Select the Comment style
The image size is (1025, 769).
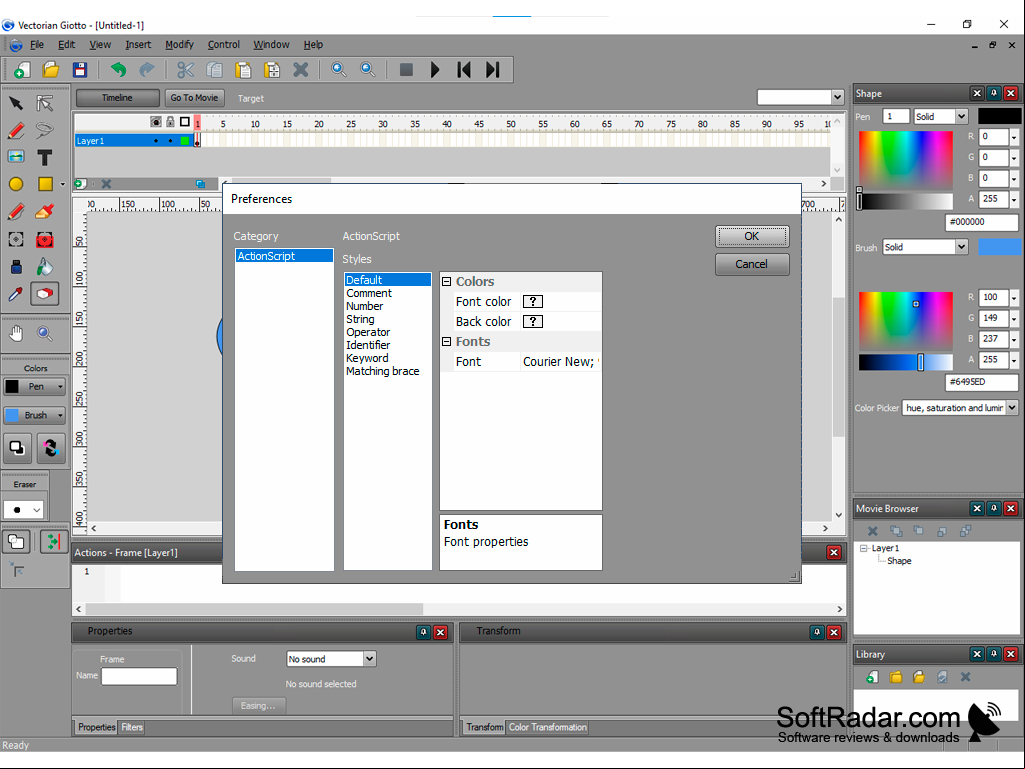coord(369,294)
